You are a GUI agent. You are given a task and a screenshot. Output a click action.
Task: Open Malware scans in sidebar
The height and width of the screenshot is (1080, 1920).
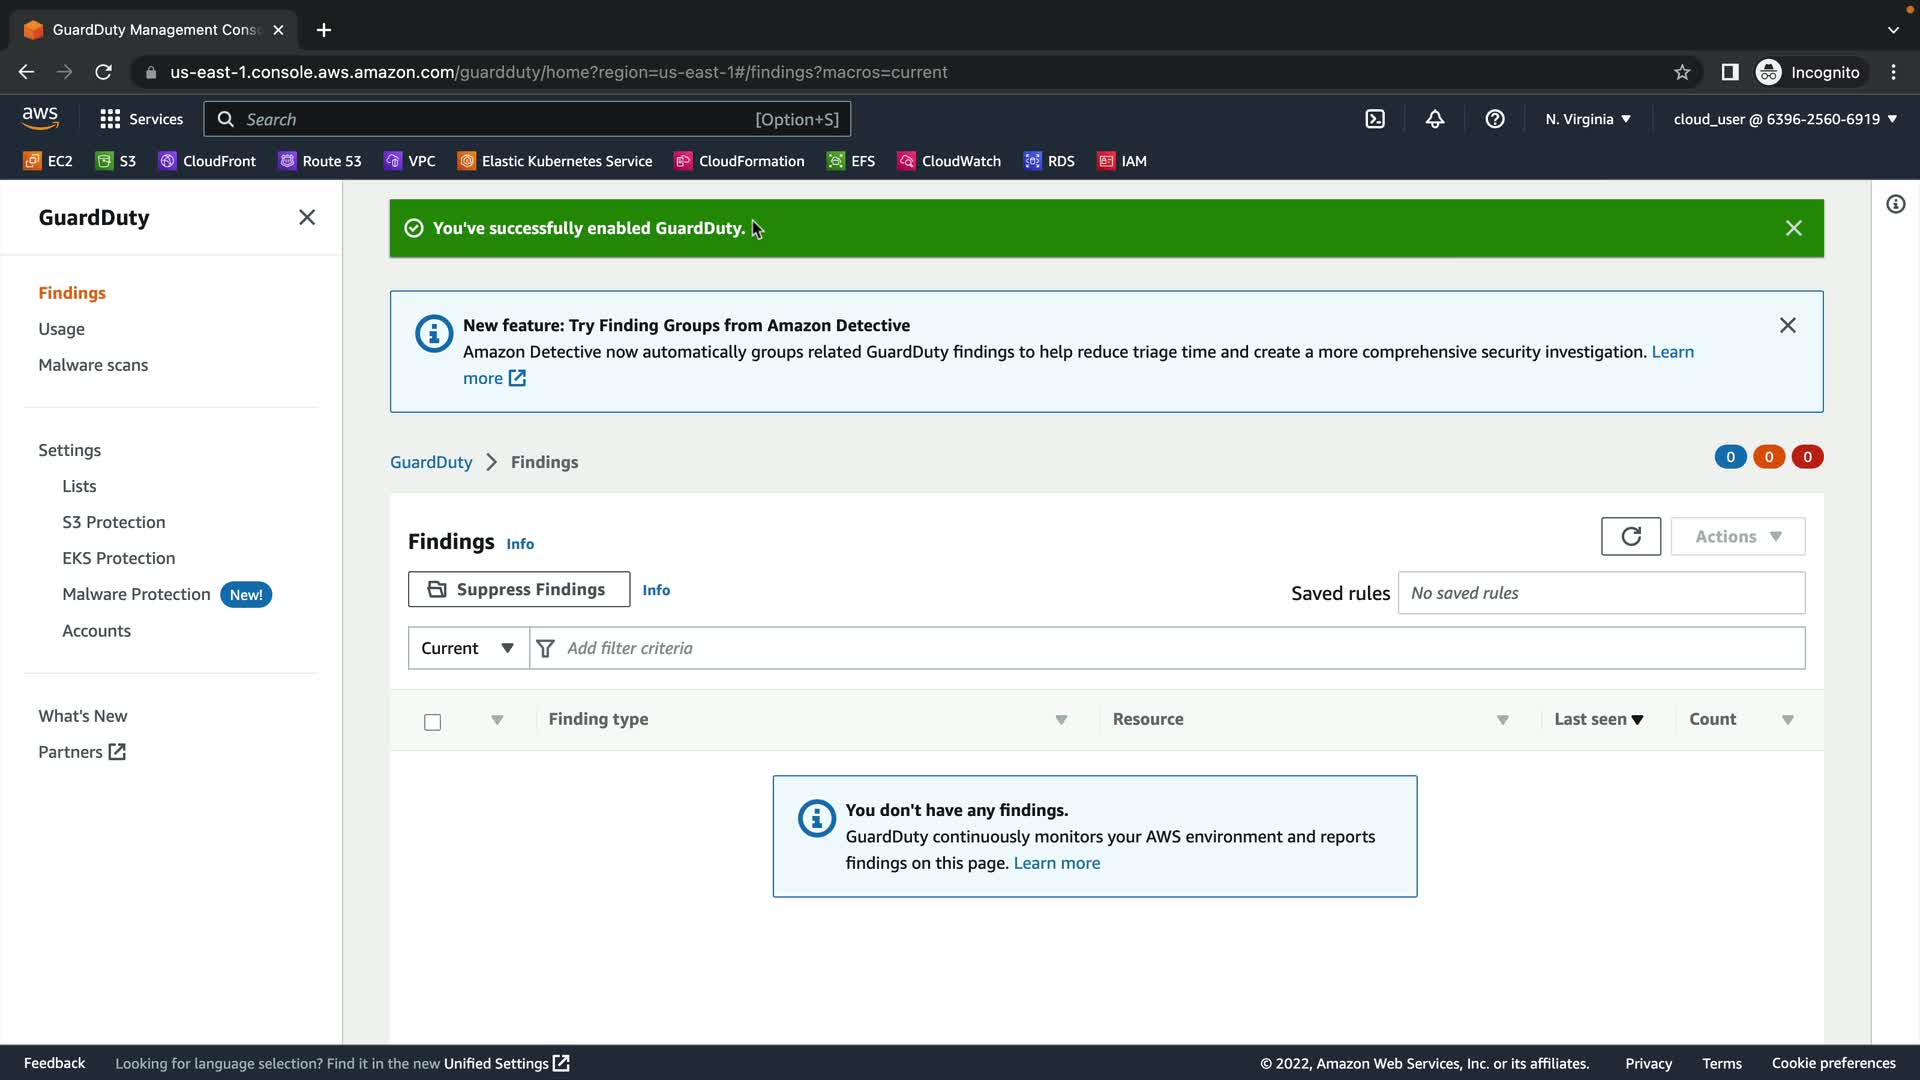(x=93, y=365)
